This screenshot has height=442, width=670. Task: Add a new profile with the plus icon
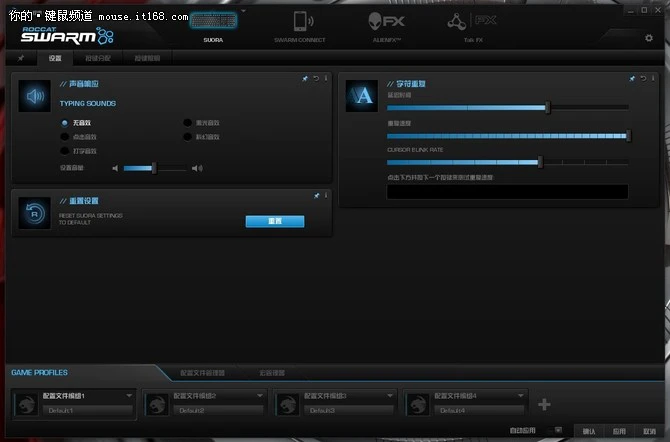544,404
